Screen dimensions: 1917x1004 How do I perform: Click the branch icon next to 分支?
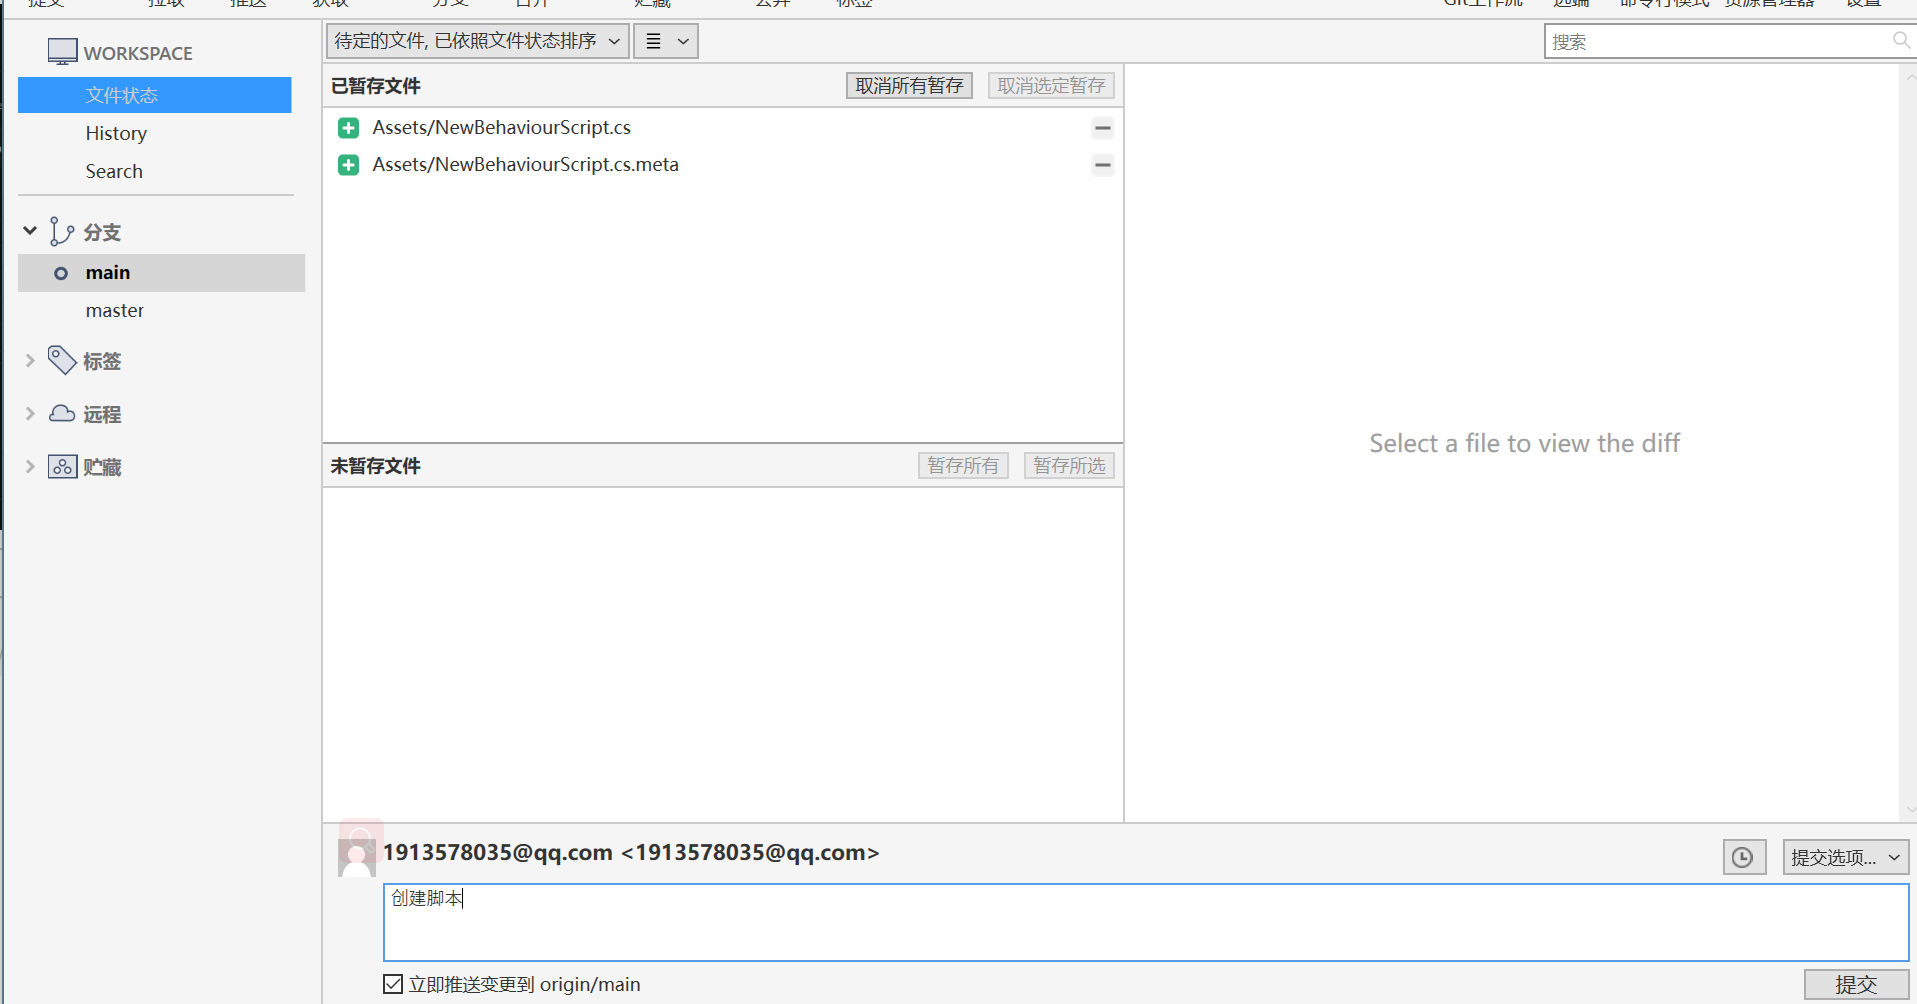[x=61, y=231]
